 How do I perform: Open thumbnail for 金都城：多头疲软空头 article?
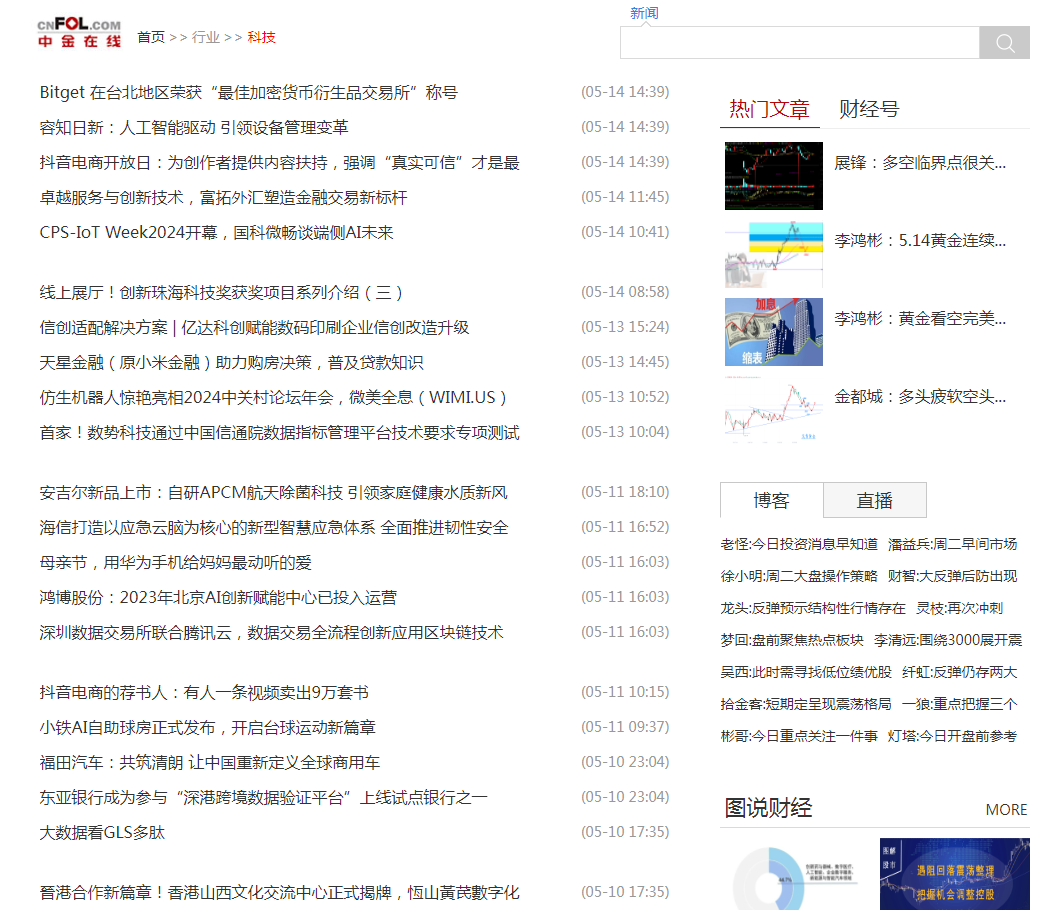tap(774, 409)
